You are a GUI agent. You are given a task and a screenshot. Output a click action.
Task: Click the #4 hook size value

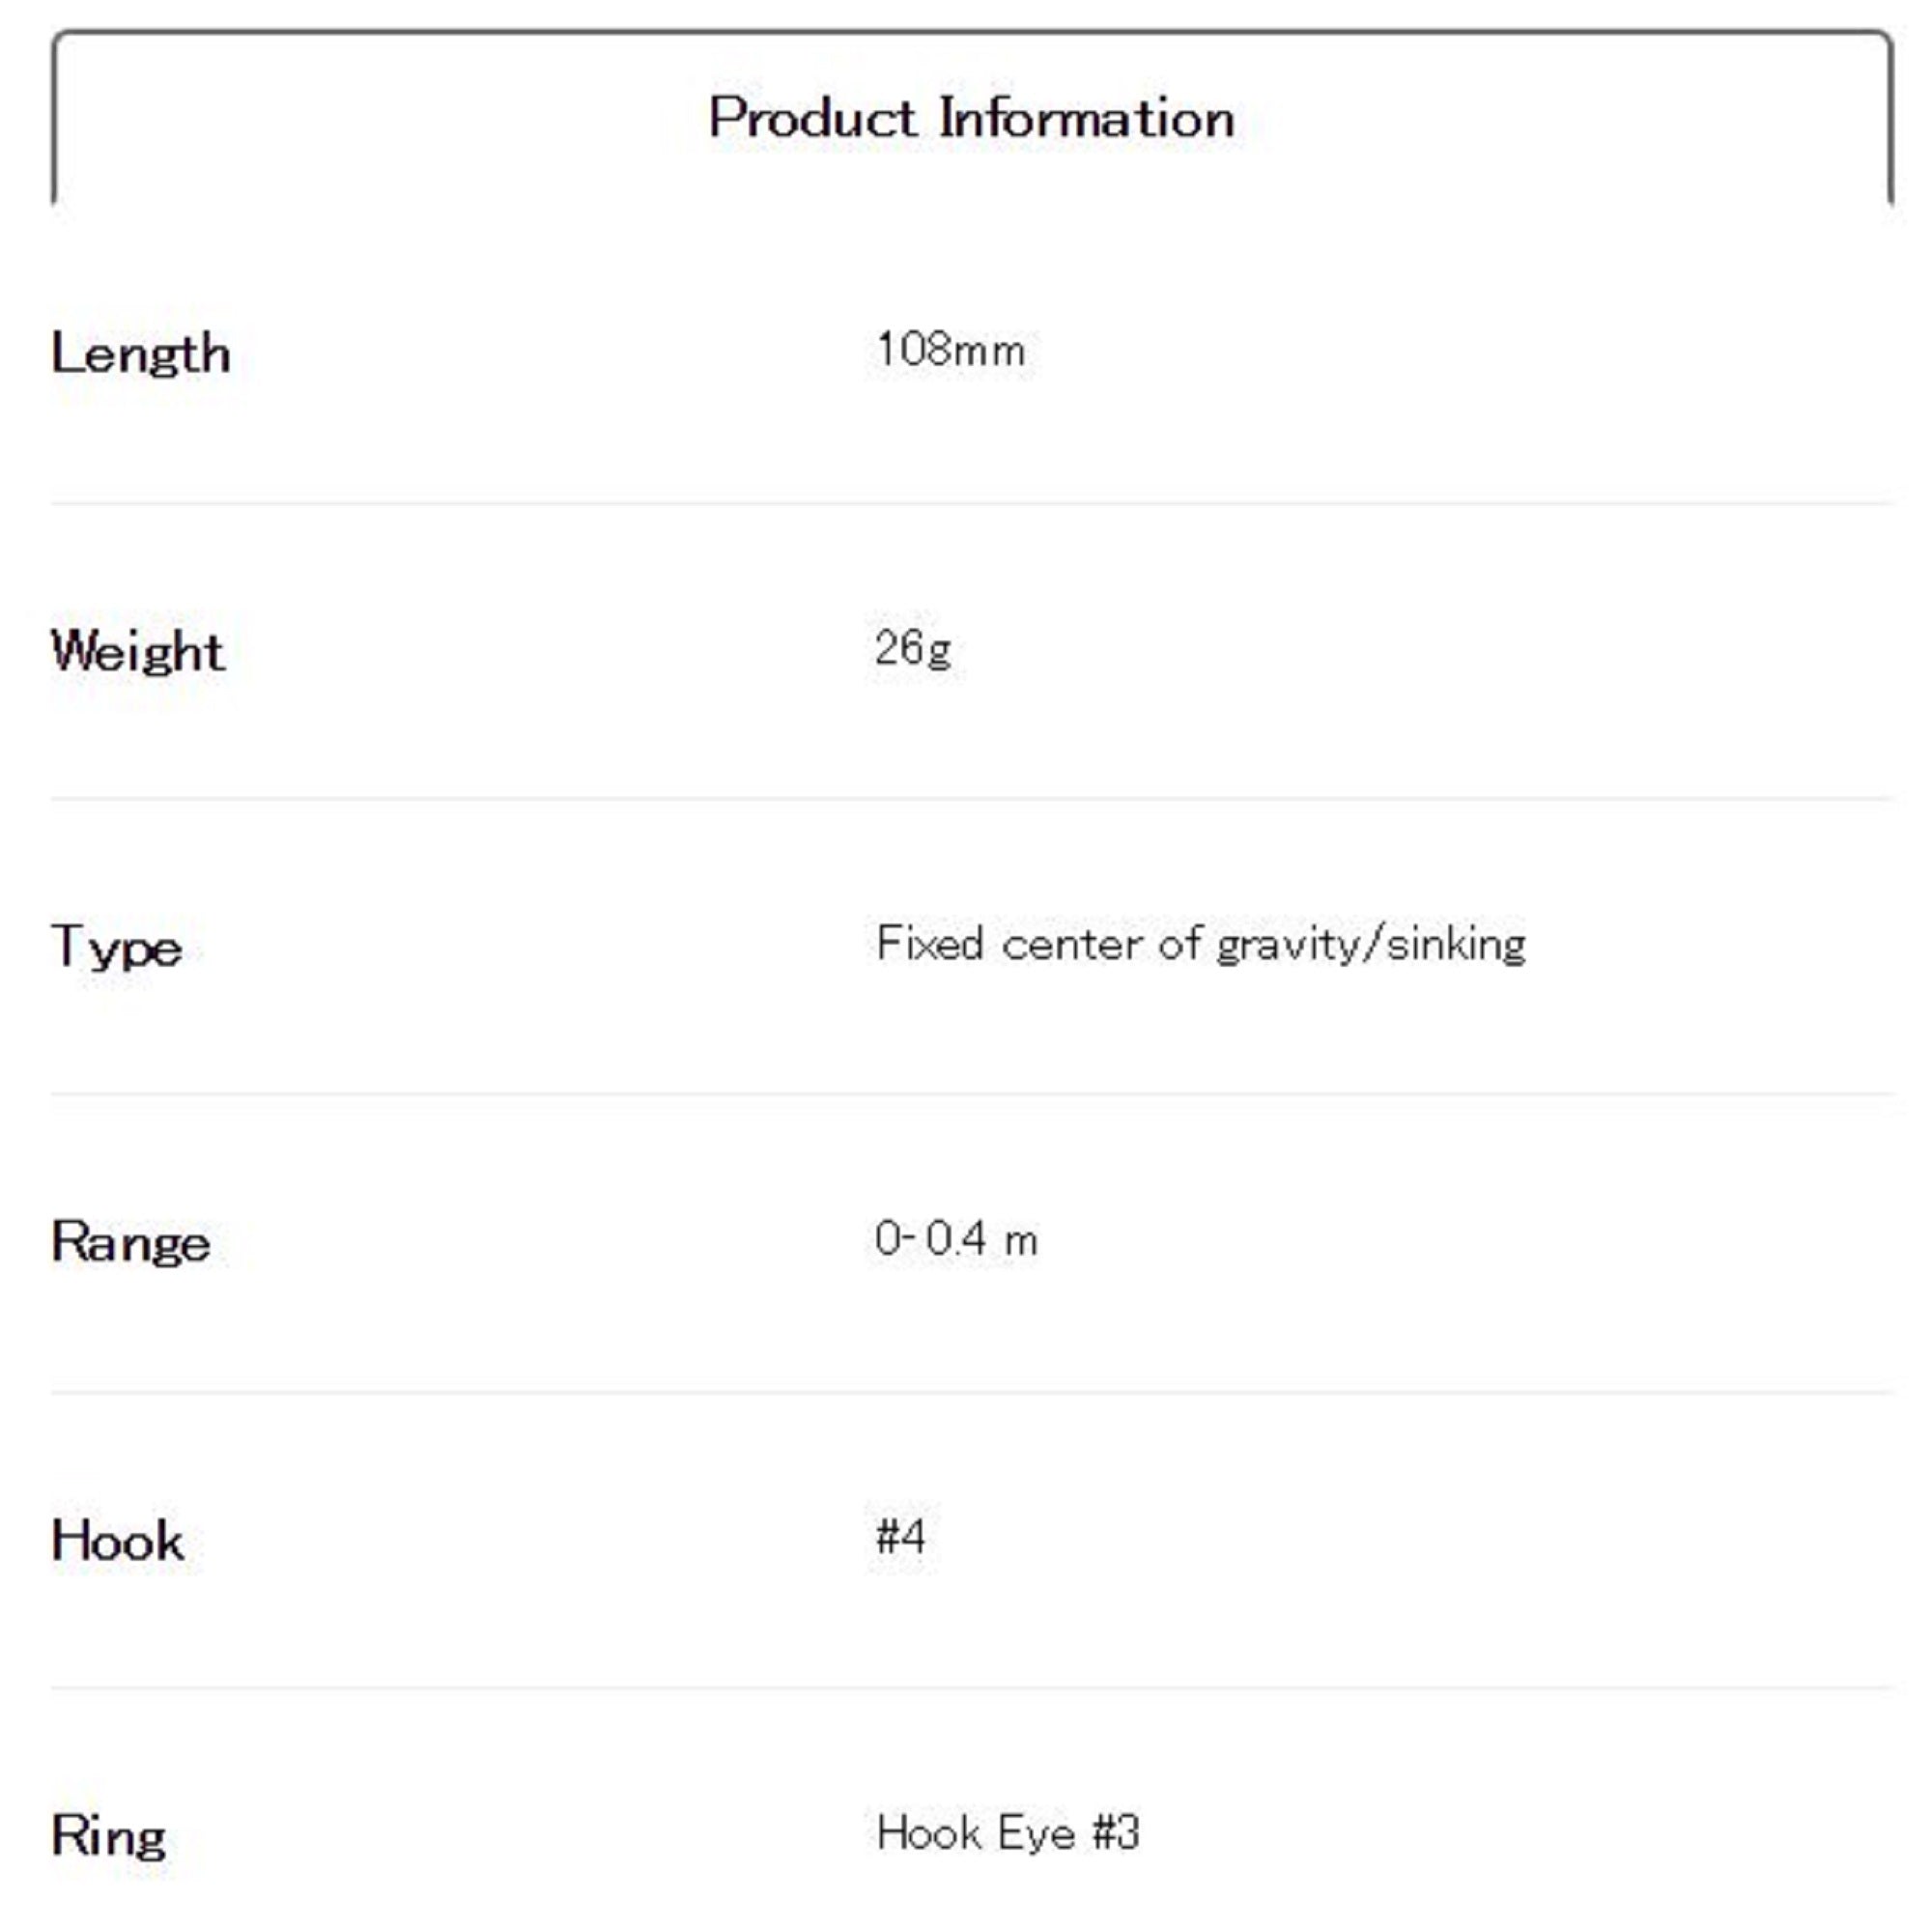[900, 1536]
